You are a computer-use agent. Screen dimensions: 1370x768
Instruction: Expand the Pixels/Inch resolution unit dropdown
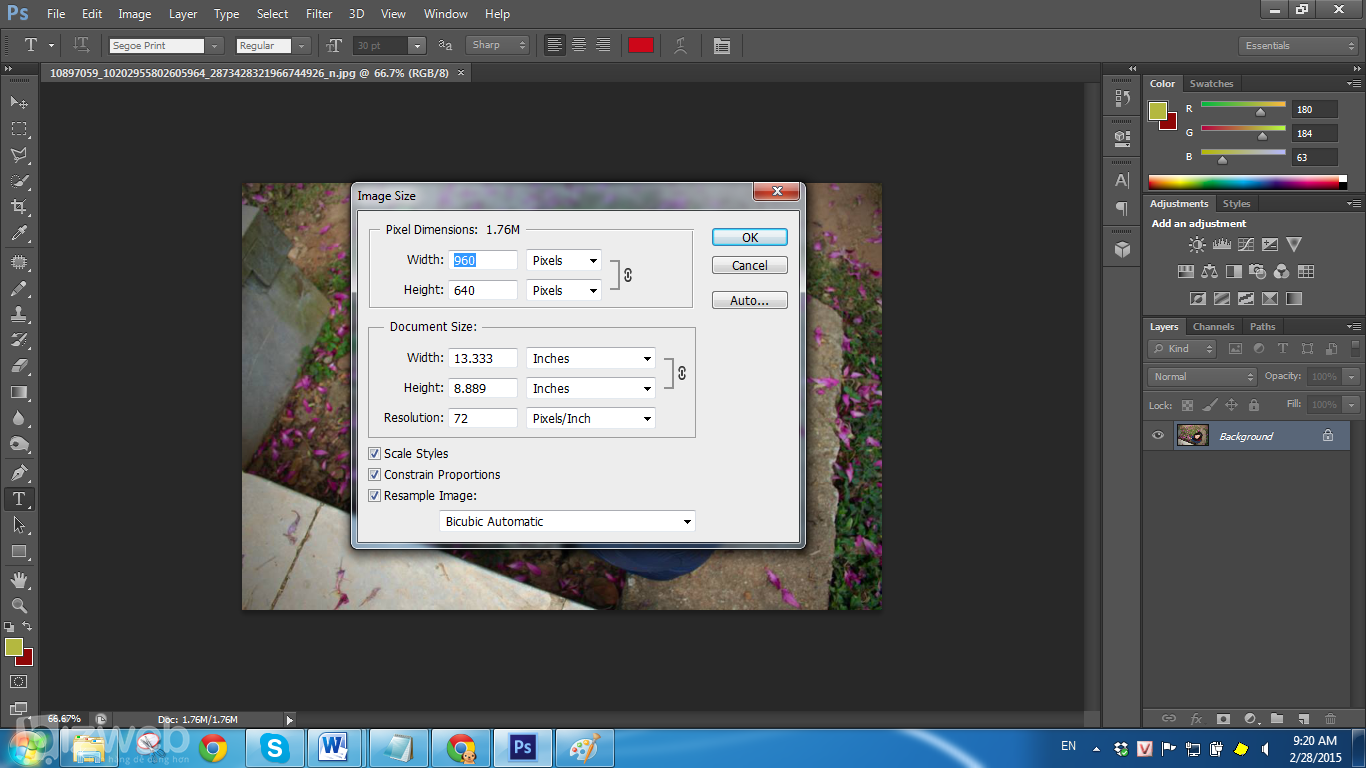click(x=590, y=419)
